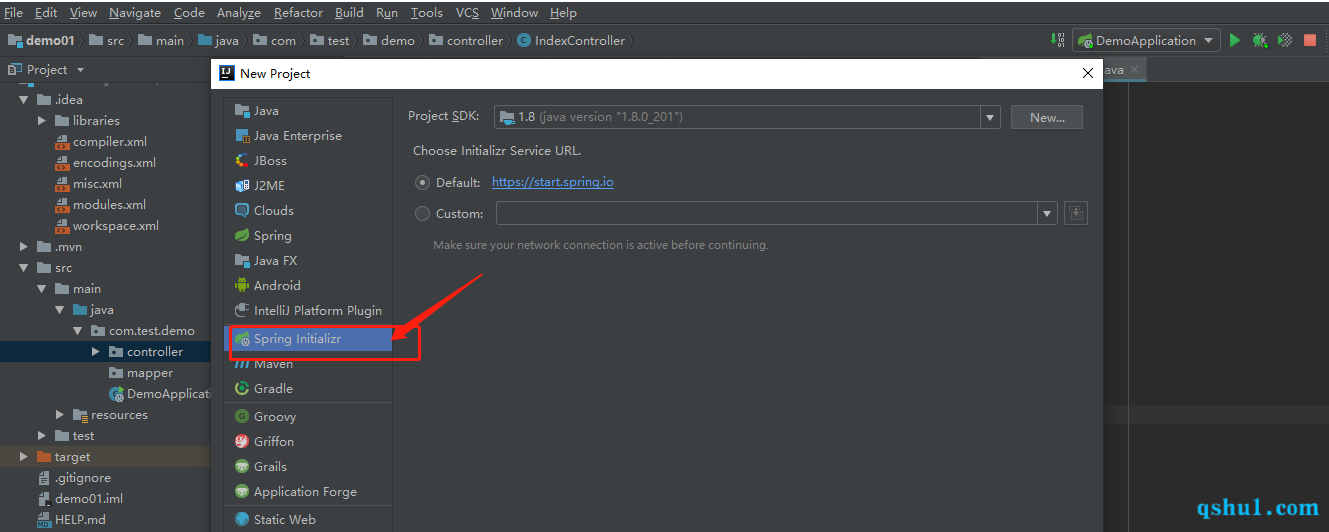Click into the Custom URL input field
The width and height of the screenshot is (1329, 532).
[x=767, y=213]
